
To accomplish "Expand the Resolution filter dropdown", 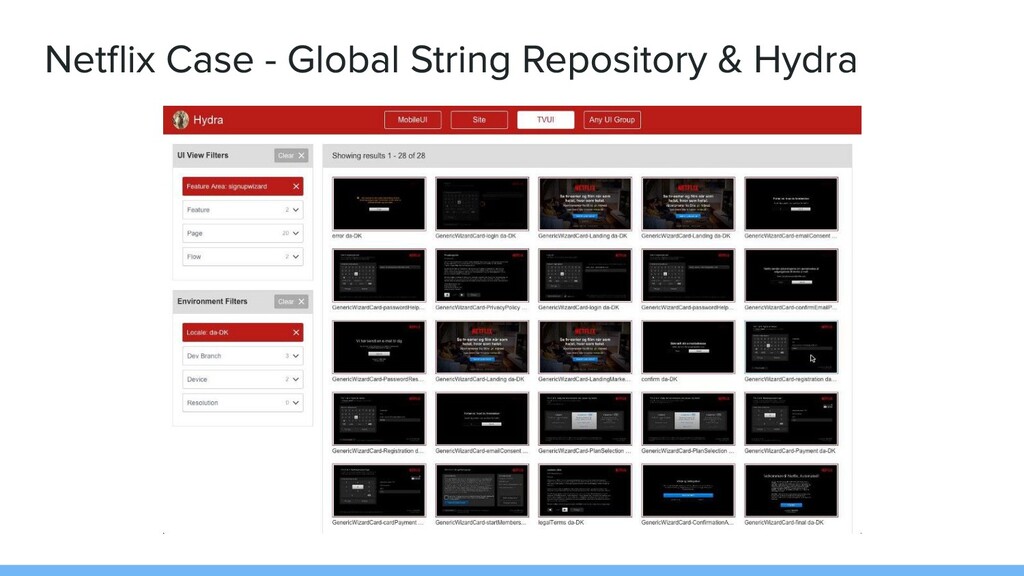I will pyautogui.click(x=242, y=403).
